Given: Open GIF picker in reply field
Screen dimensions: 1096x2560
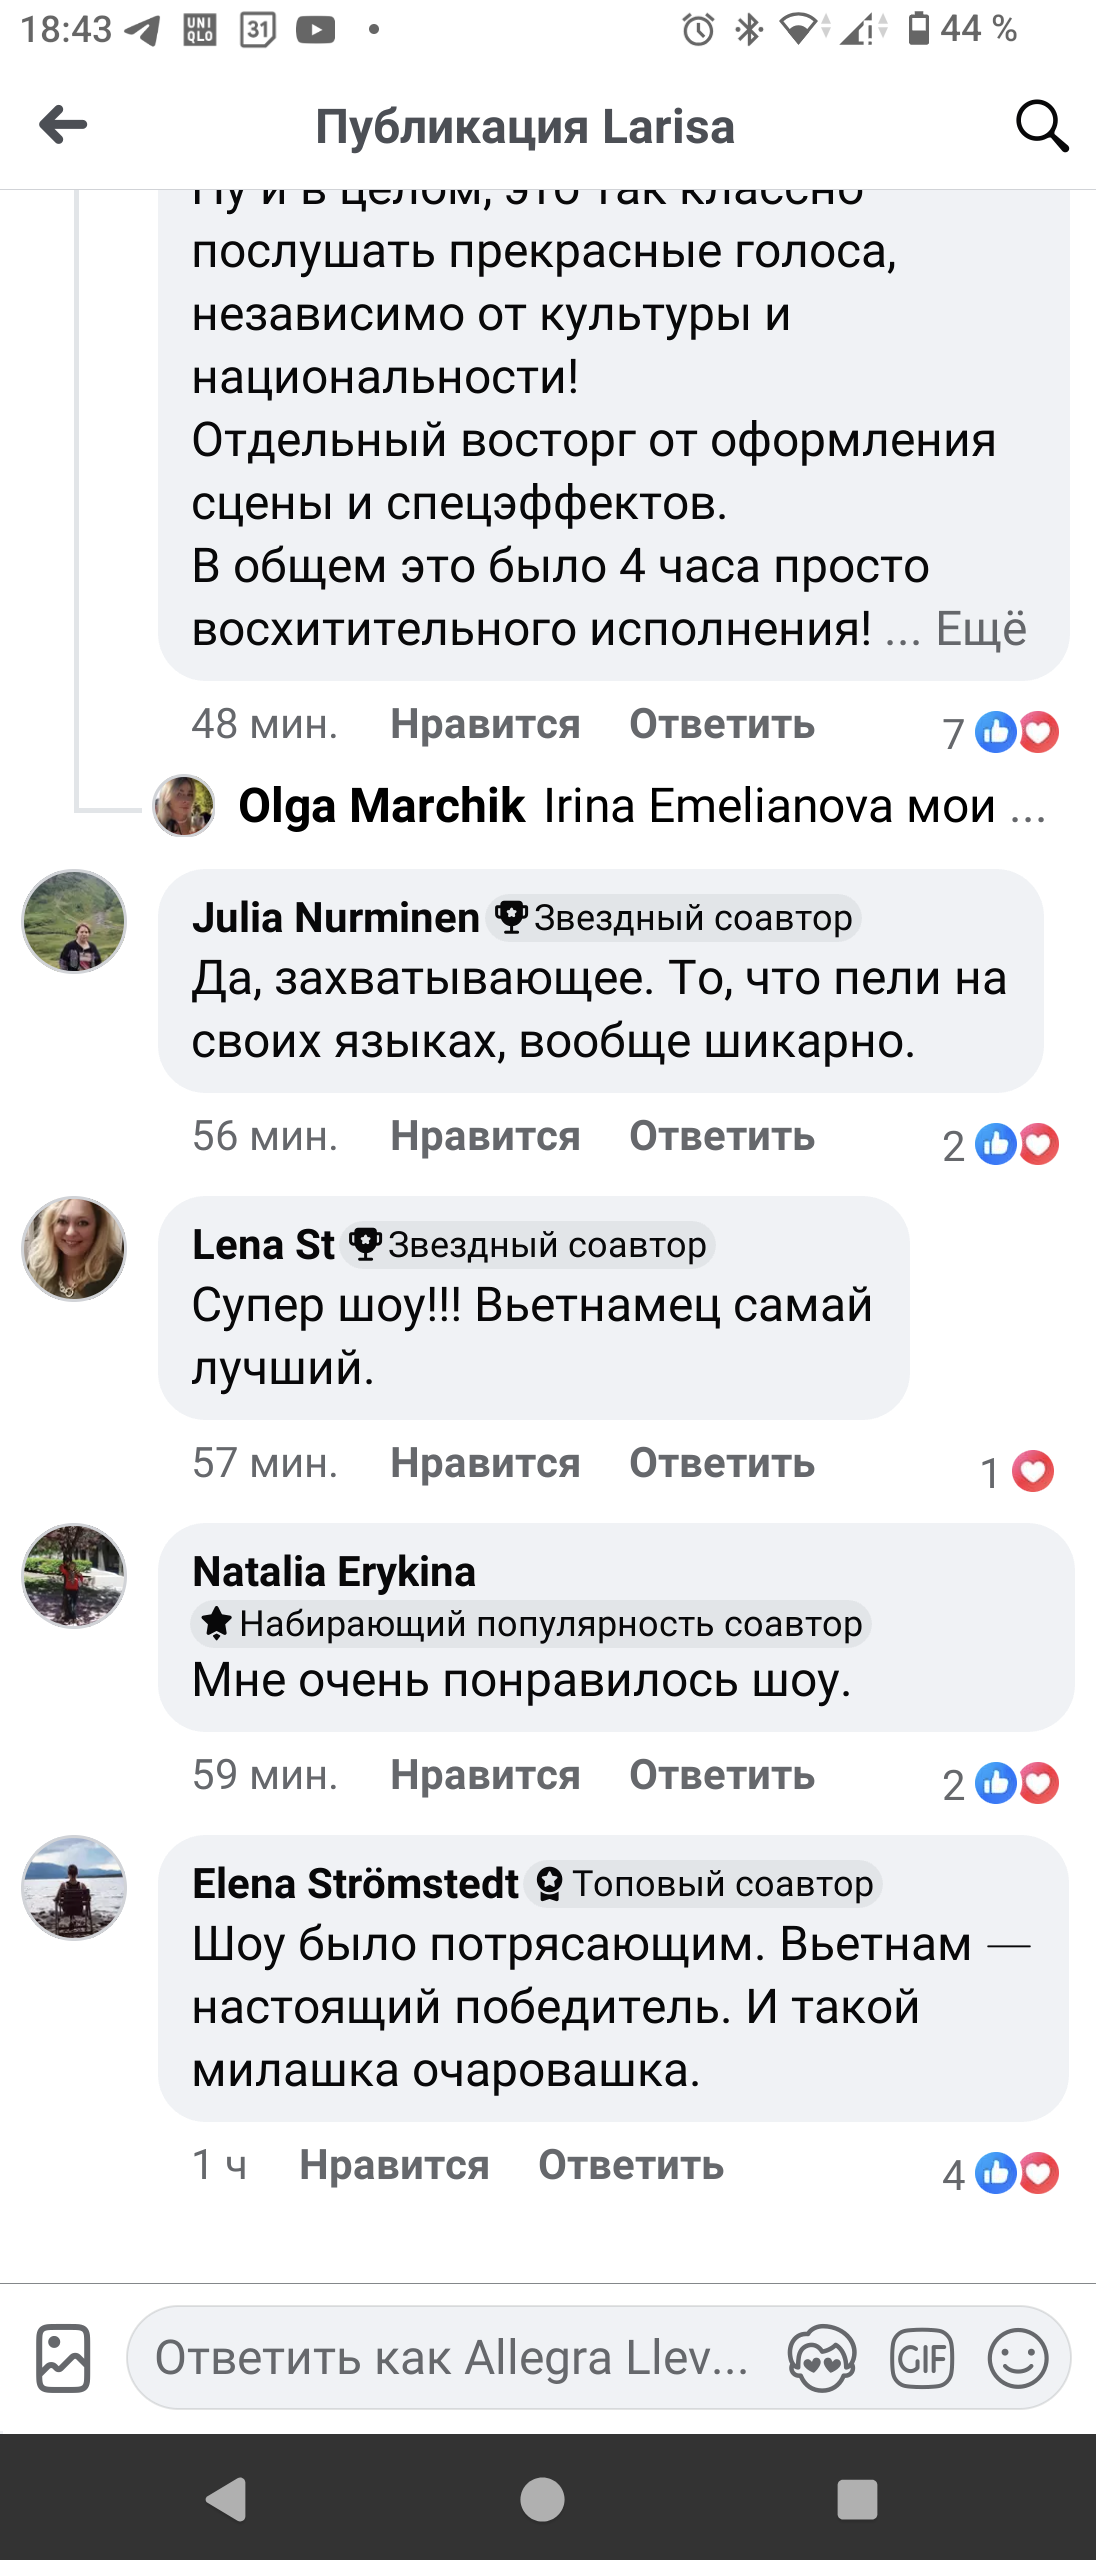Looking at the screenshot, I should tap(921, 2358).
